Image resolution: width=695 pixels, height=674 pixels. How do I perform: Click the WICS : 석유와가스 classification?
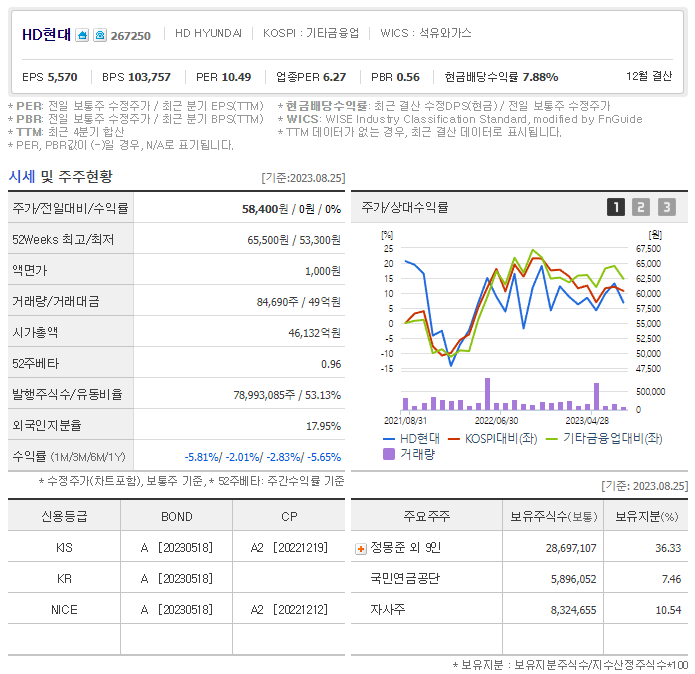coord(426,33)
